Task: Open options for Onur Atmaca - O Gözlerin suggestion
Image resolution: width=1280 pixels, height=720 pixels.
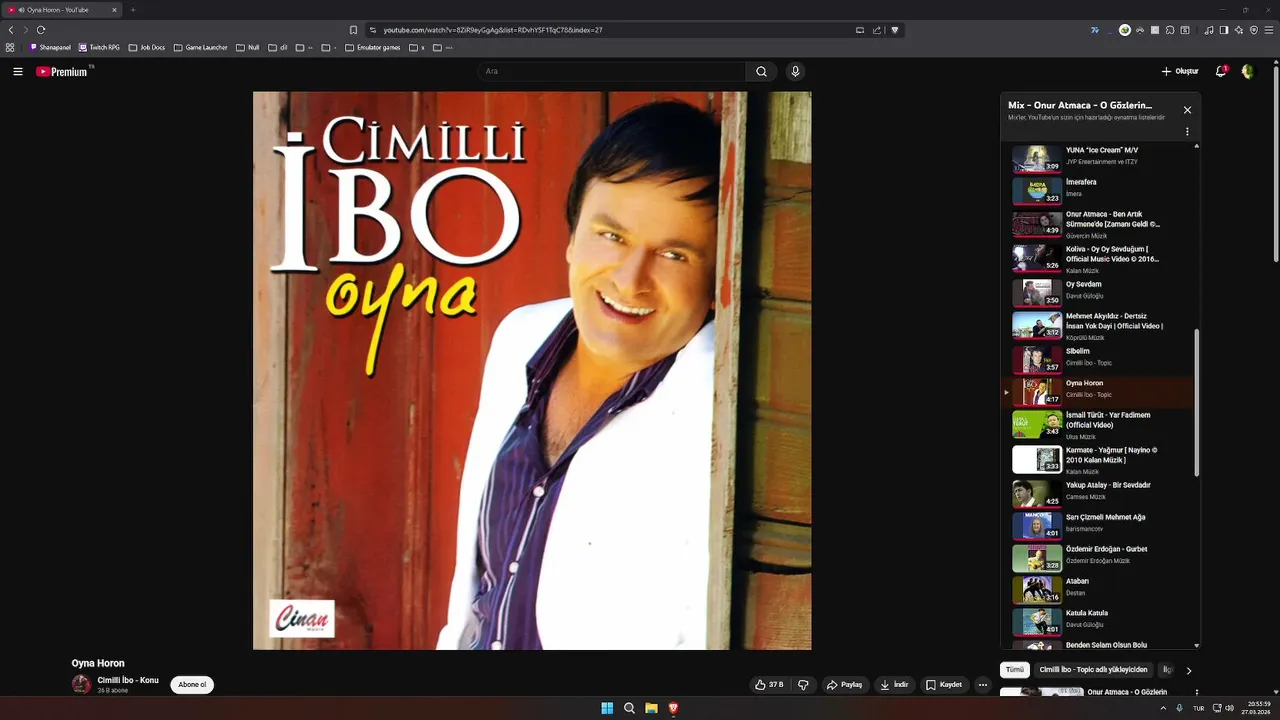Action: [1195, 692]
